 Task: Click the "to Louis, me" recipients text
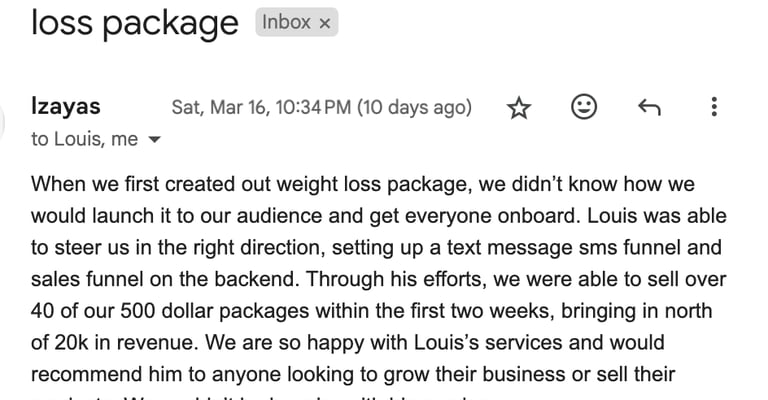[x=84, y=140]
